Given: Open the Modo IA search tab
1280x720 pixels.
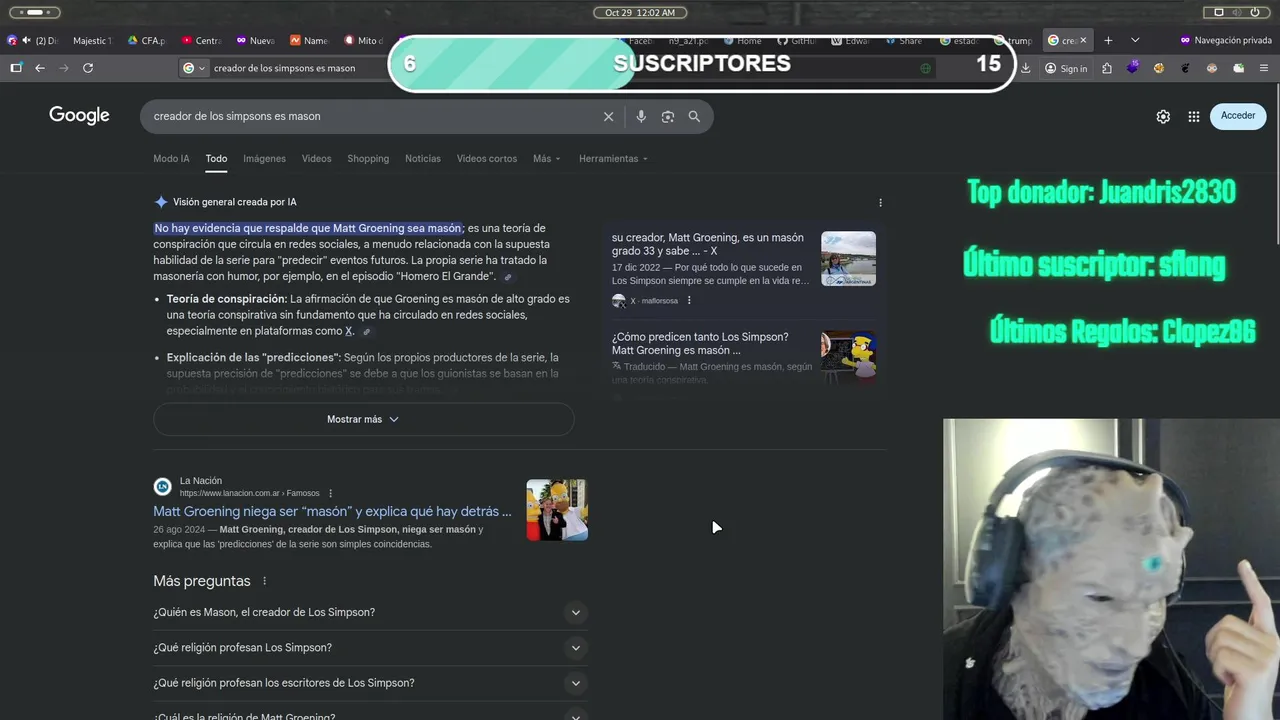Looking at the screenshot, I should click(x=171, y=159).
